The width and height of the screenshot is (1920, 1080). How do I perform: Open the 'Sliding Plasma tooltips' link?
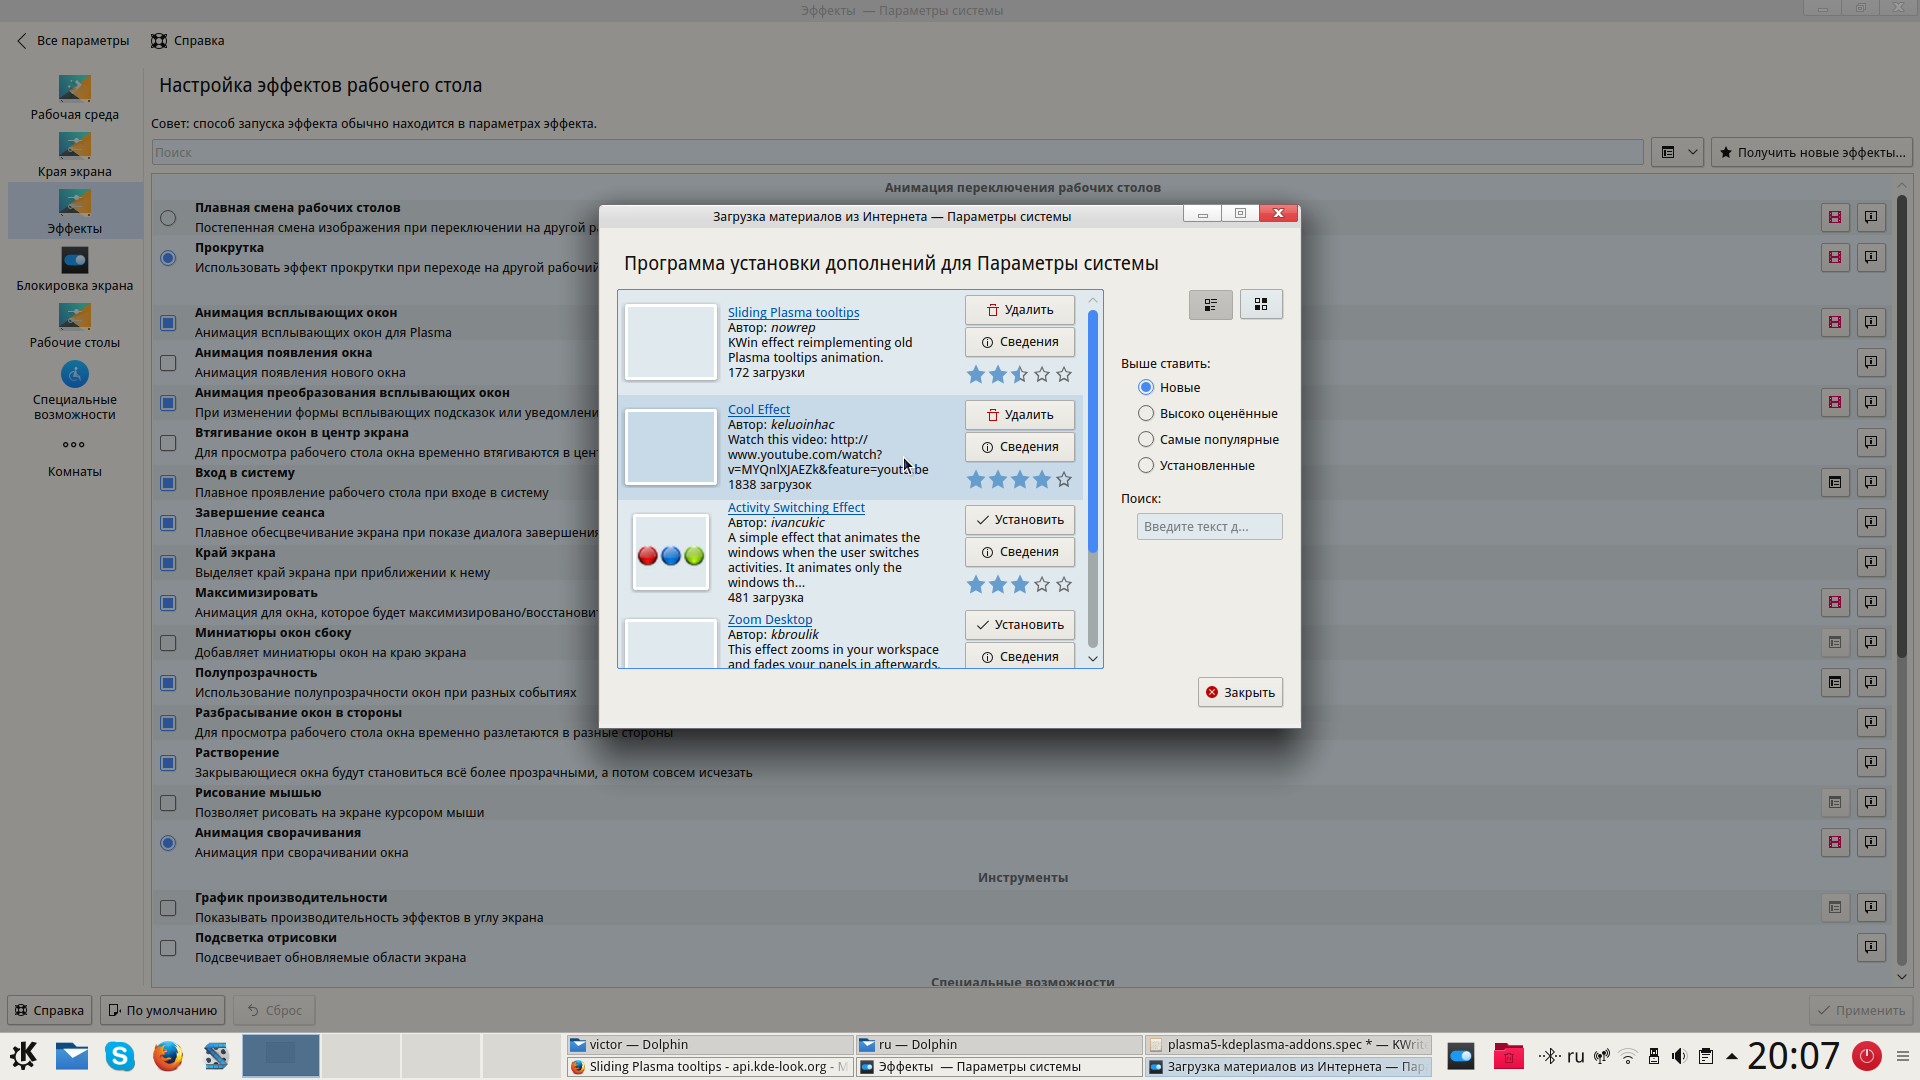793,312
